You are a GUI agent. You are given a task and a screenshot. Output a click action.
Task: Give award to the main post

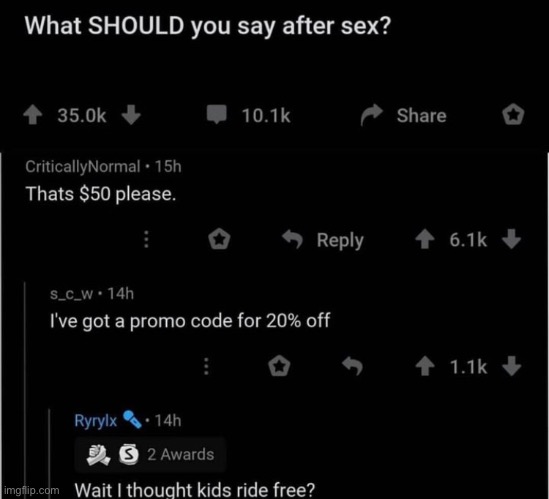click(513, 115)
